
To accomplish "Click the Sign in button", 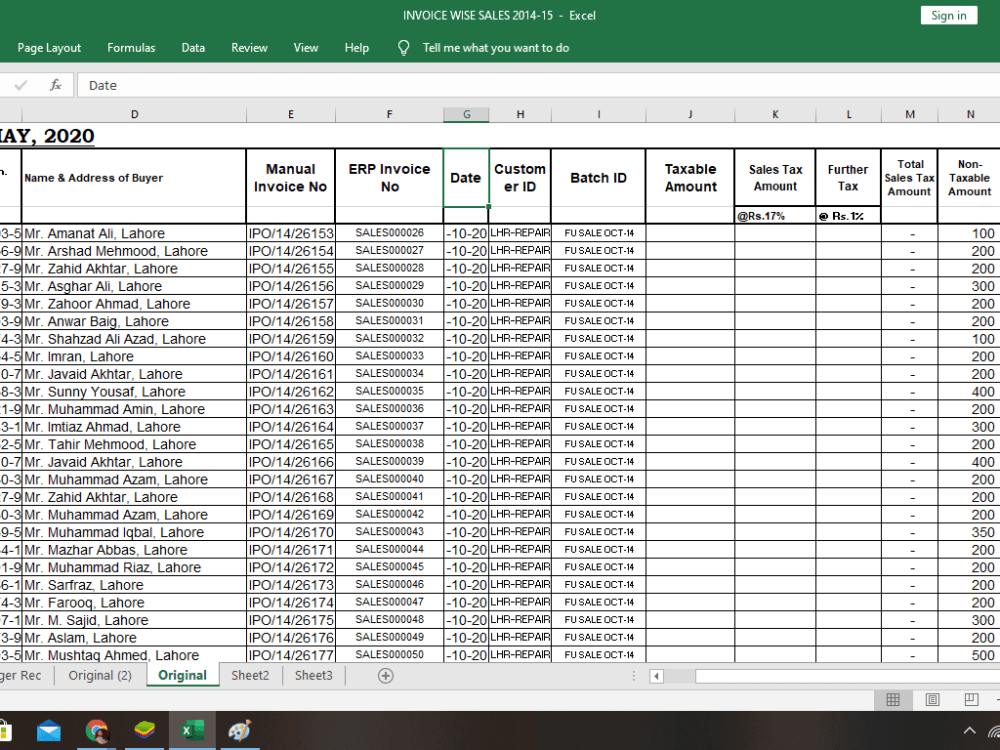I will 948,15.
